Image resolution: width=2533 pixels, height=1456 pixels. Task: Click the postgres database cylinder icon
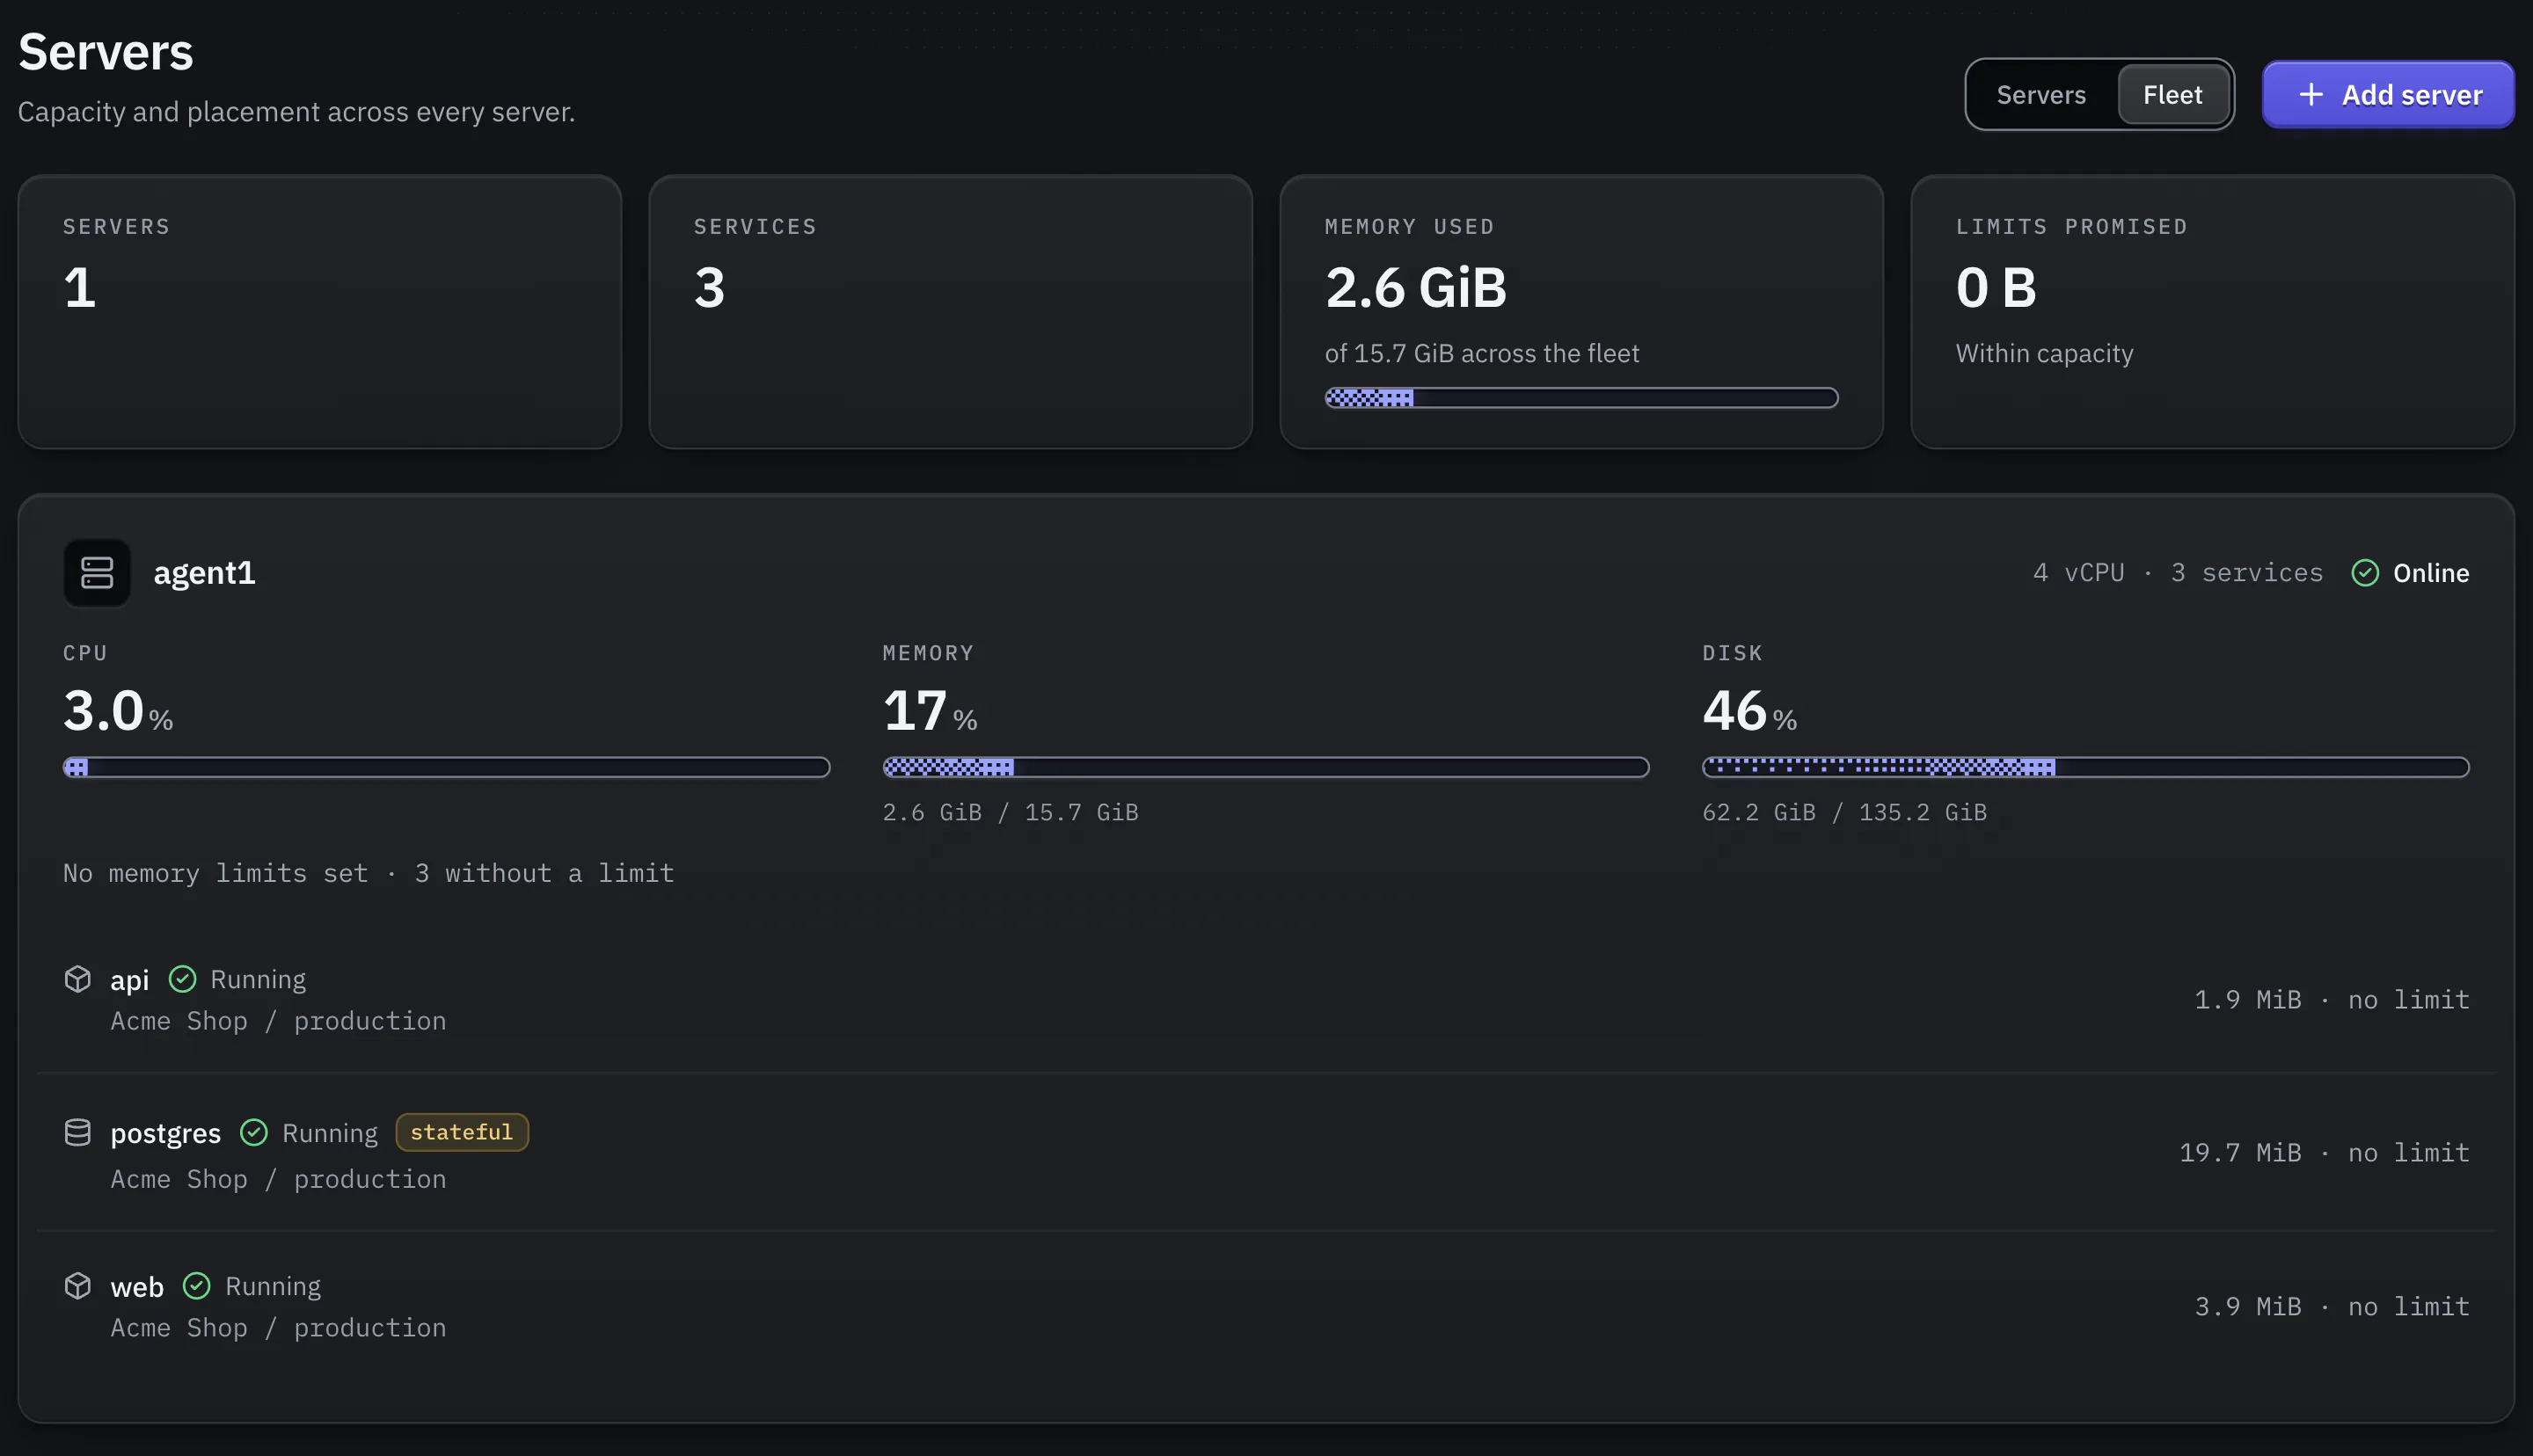coord(78,1132)
